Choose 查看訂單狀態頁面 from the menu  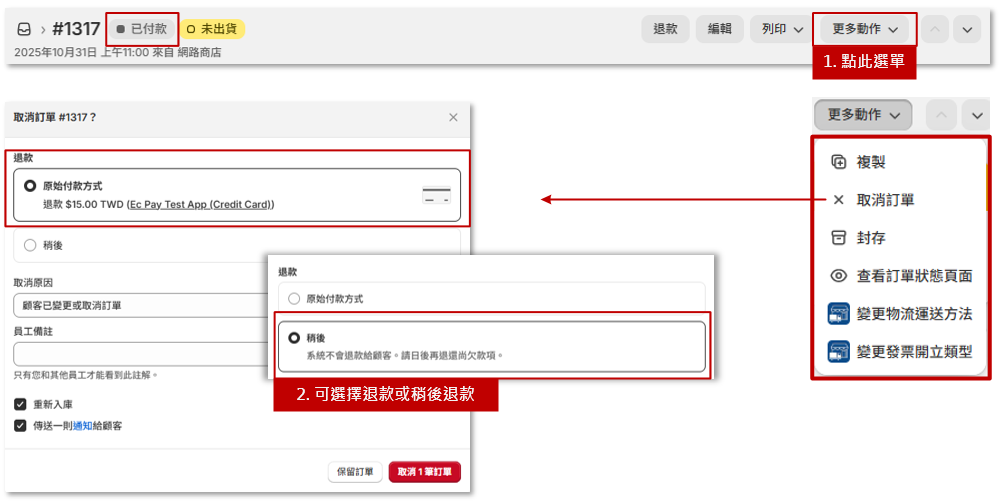pos(914,276)
